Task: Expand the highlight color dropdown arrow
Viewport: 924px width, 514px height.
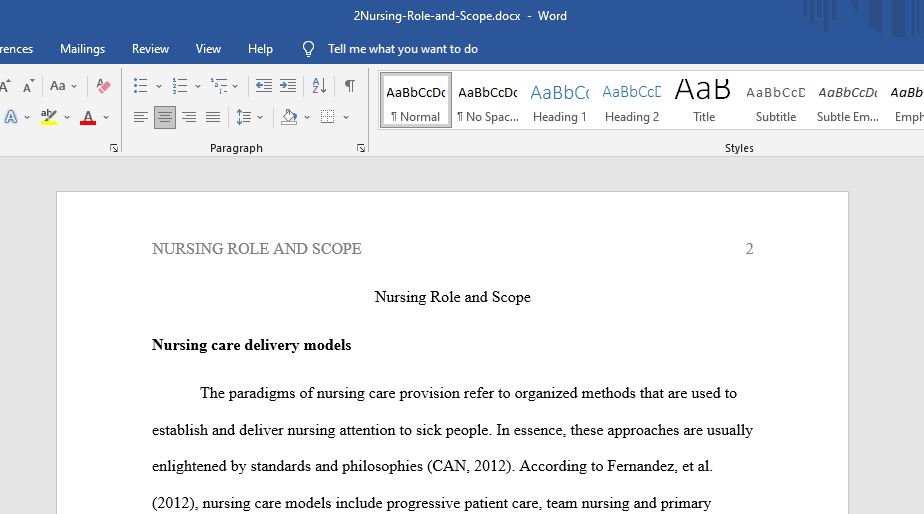Action: pyautogui.click(x=67, y=117)
